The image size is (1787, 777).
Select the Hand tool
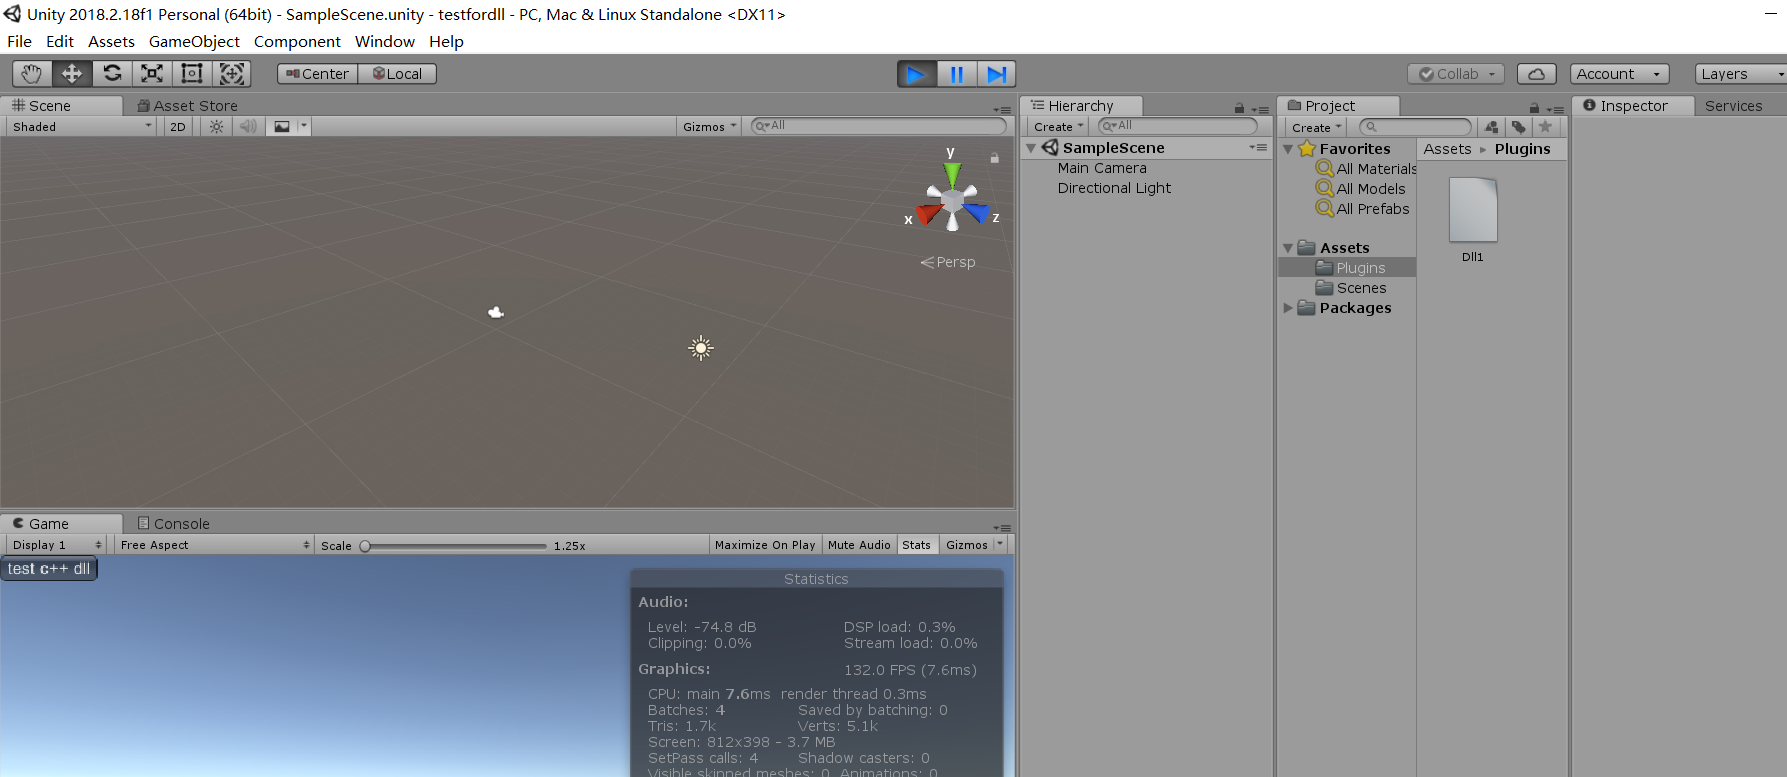pyautogui.click(x=32, y=74)
